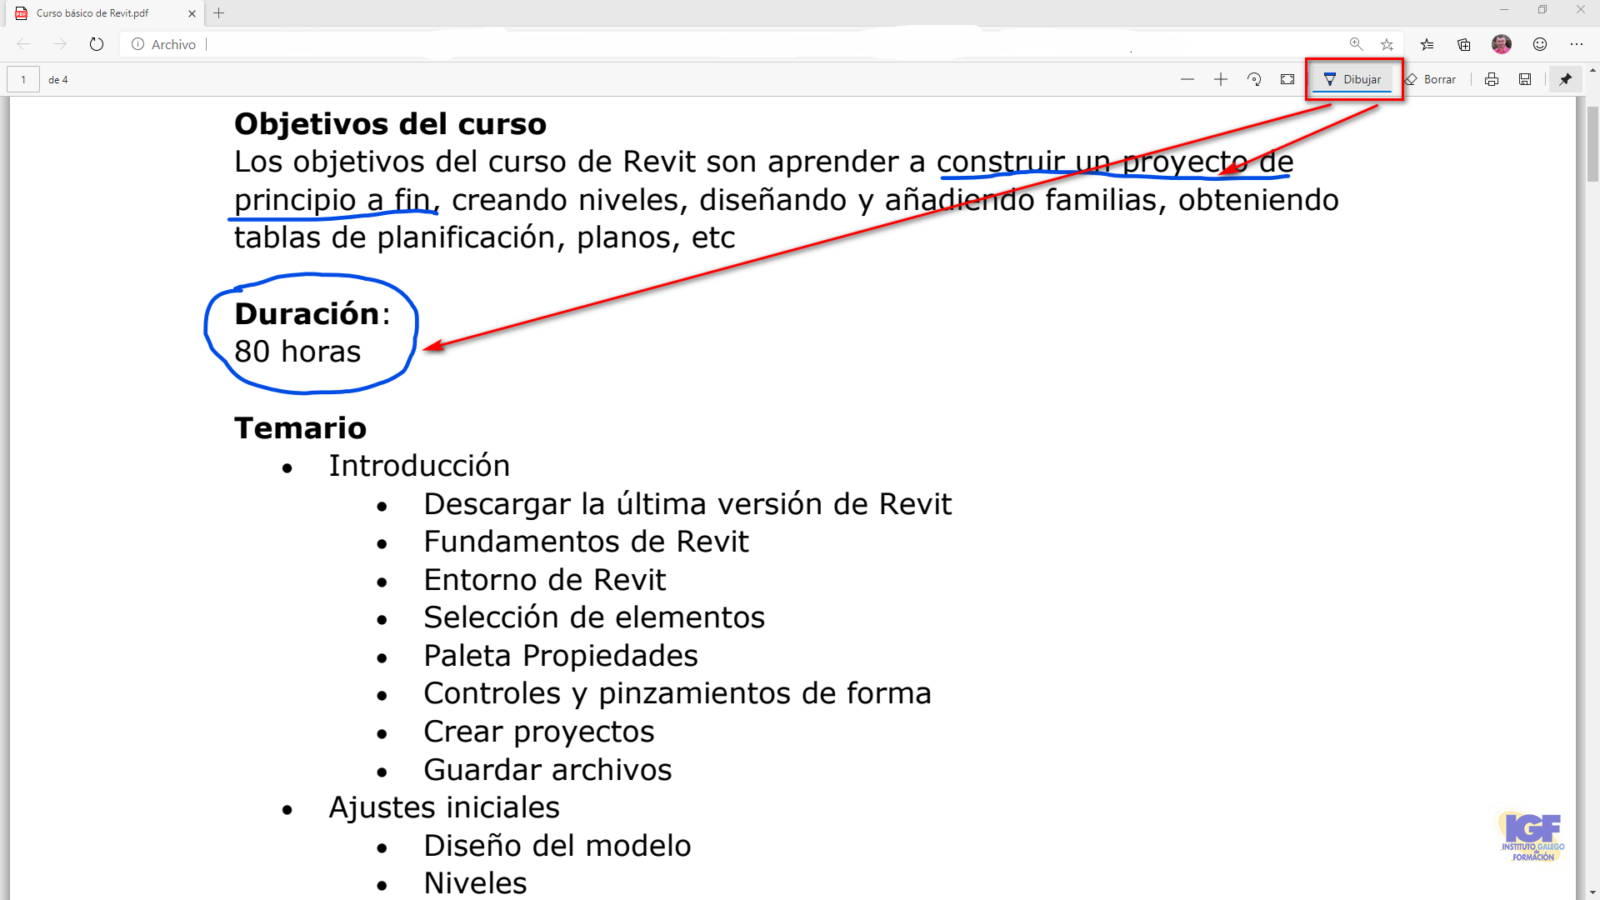Click the page number input box

point(23,79)
